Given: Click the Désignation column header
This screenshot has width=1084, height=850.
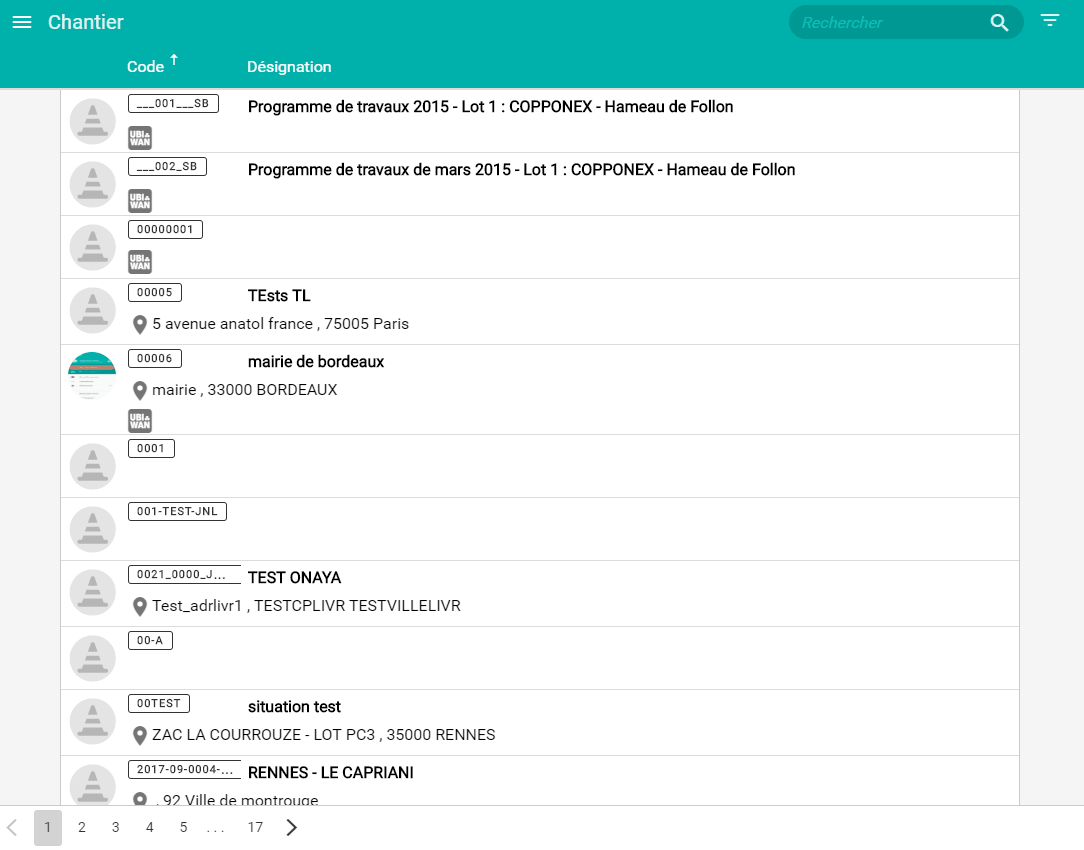Looking at the screenshot, I should (x=289, y=67).
